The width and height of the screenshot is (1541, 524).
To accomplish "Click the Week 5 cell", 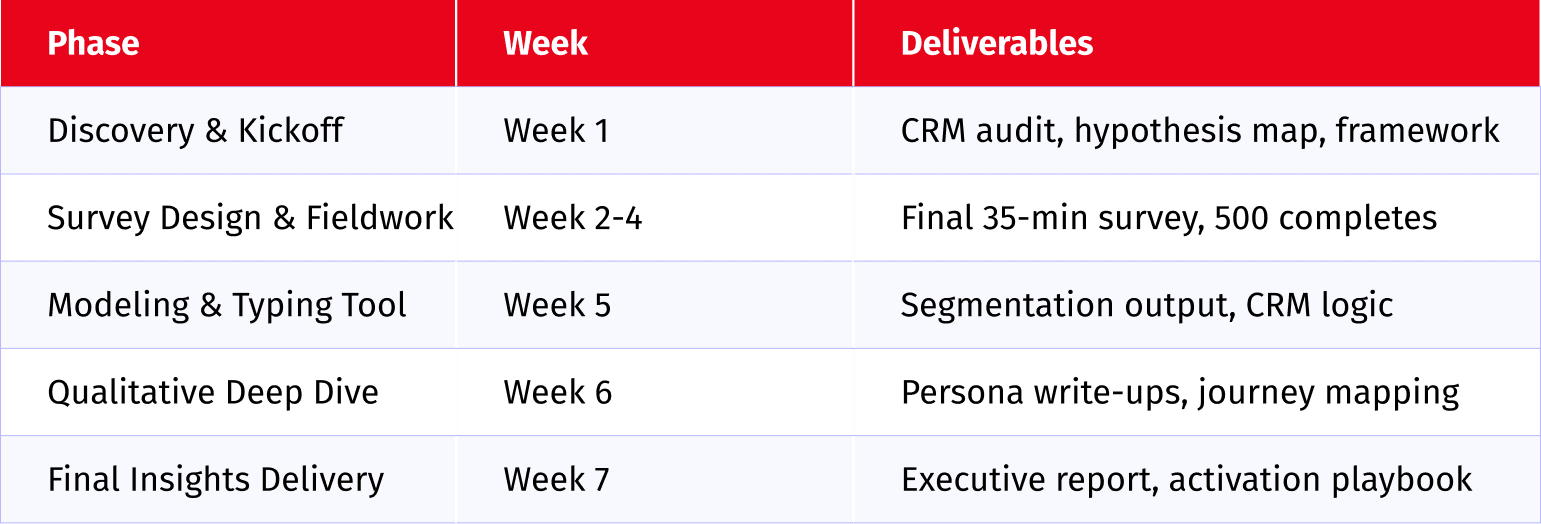I will pos(654,305).
